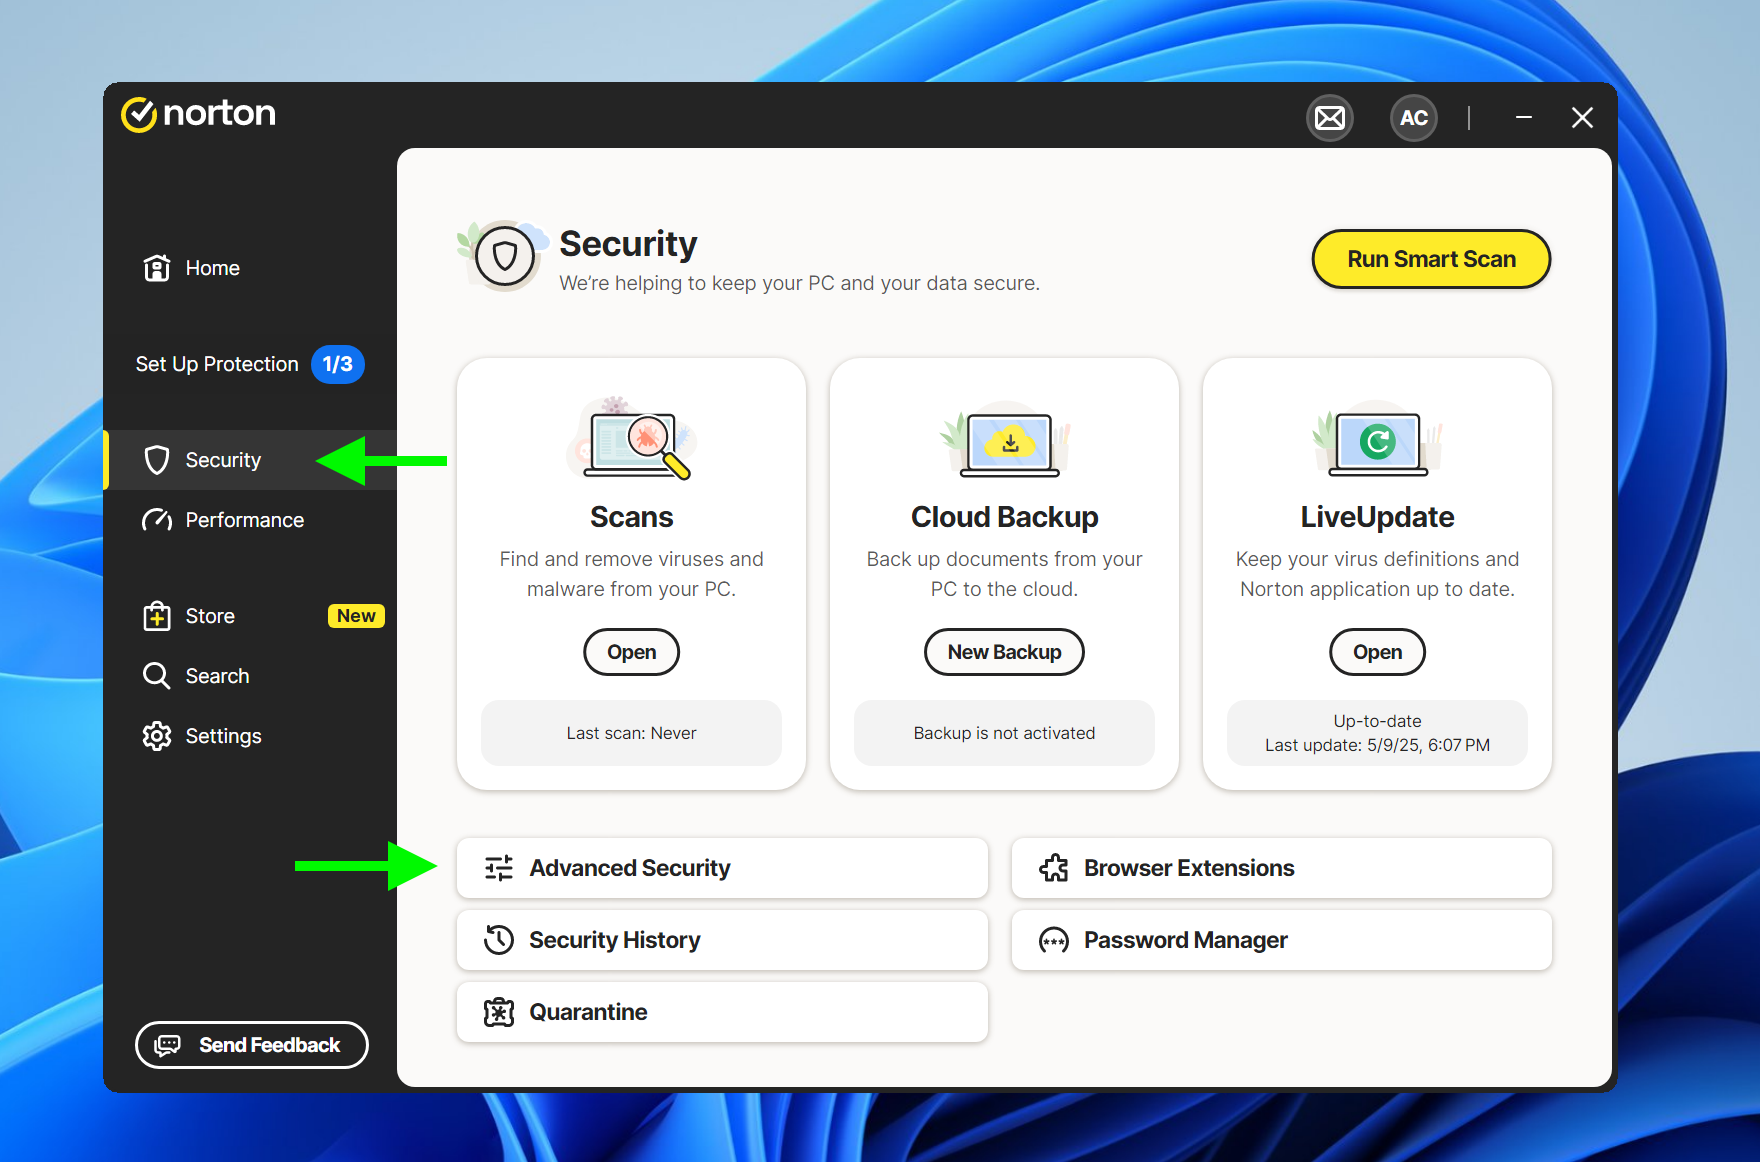
Task: Open Search from sidebar
Action: coord(250,676)
